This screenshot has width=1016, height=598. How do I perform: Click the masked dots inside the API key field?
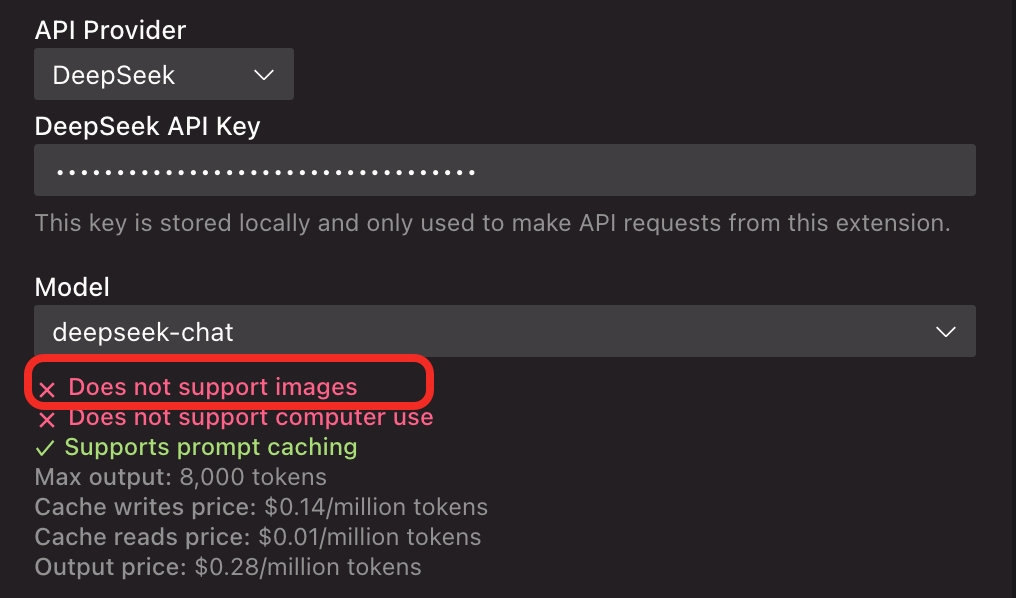point(265,172)
